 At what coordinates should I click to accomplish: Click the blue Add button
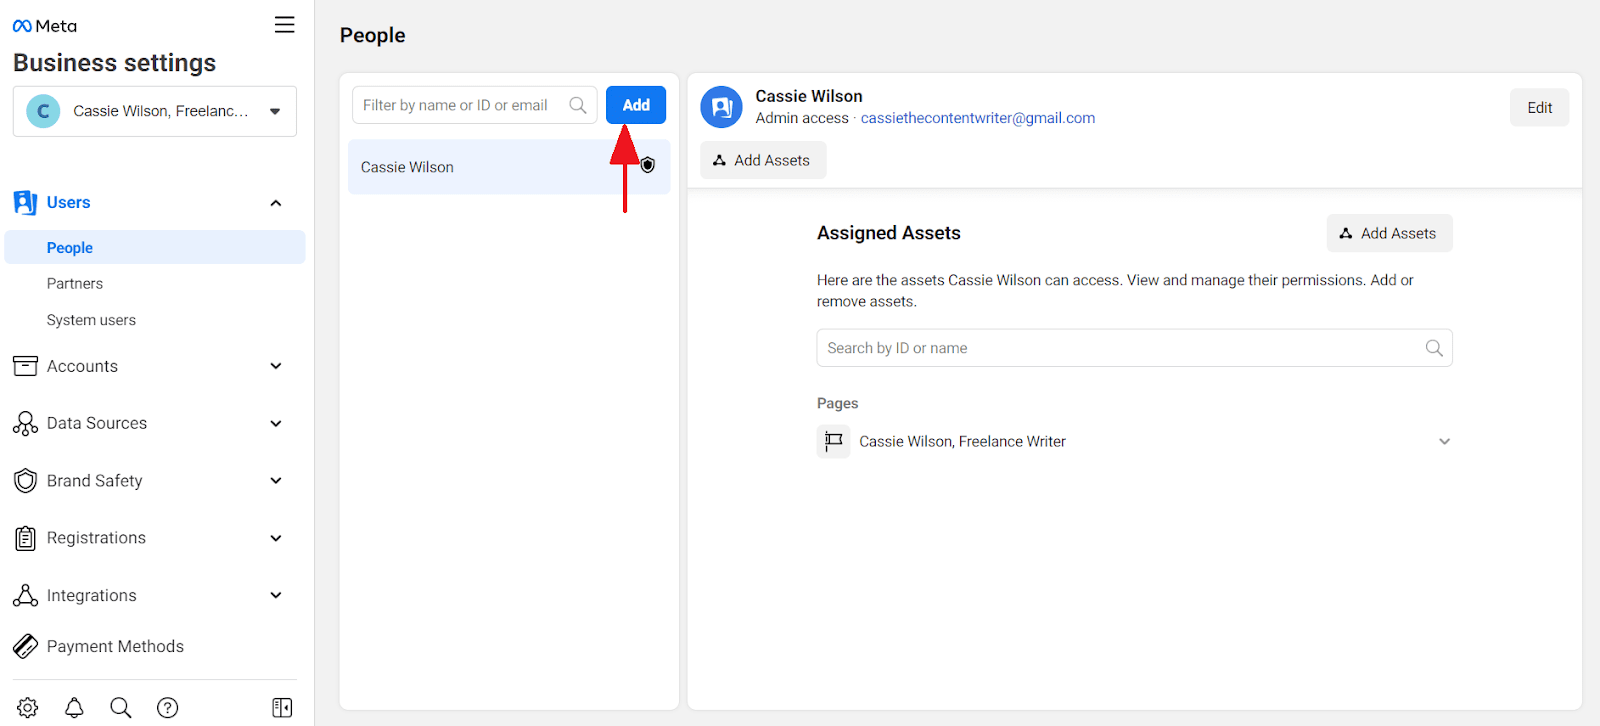pos(636,105)
